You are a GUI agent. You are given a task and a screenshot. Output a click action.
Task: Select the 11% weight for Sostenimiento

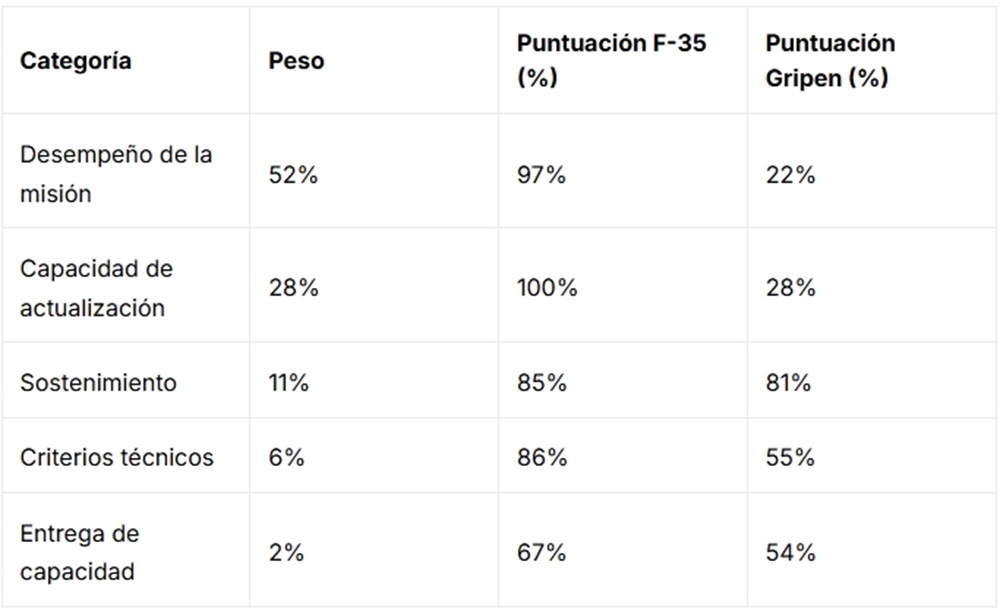[x=289, y=383]
